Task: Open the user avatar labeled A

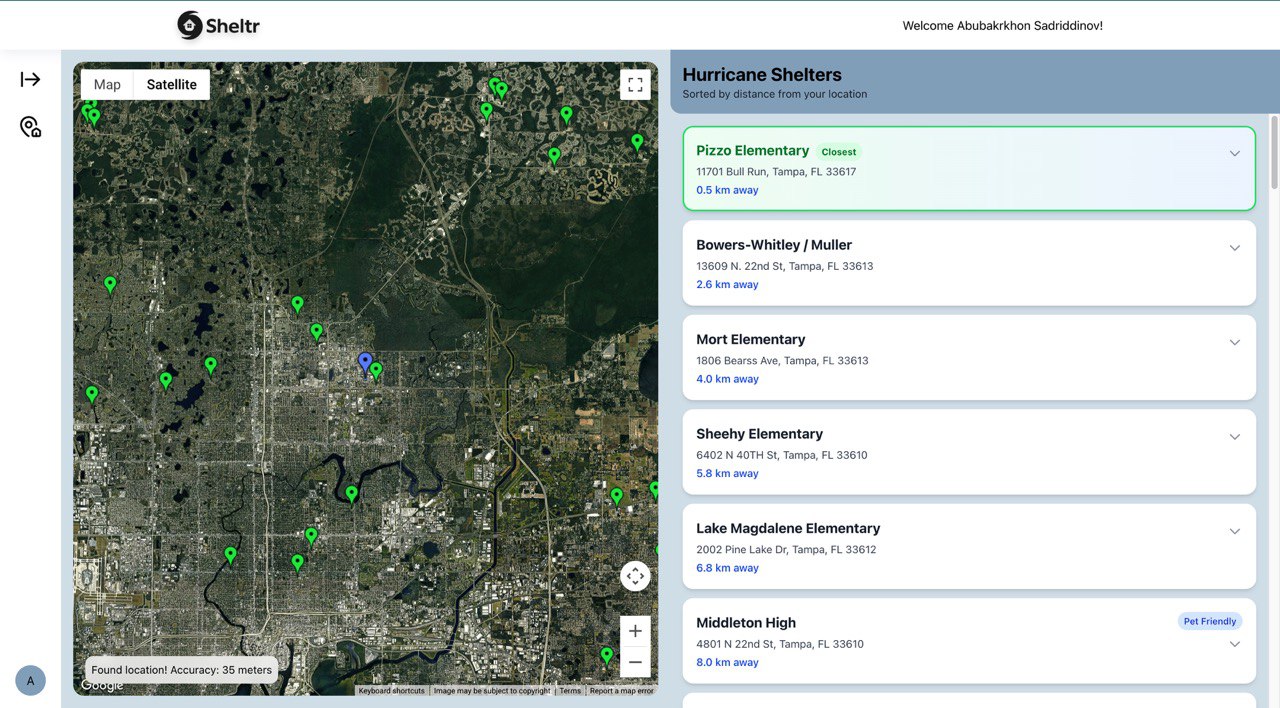Action: 30,681
